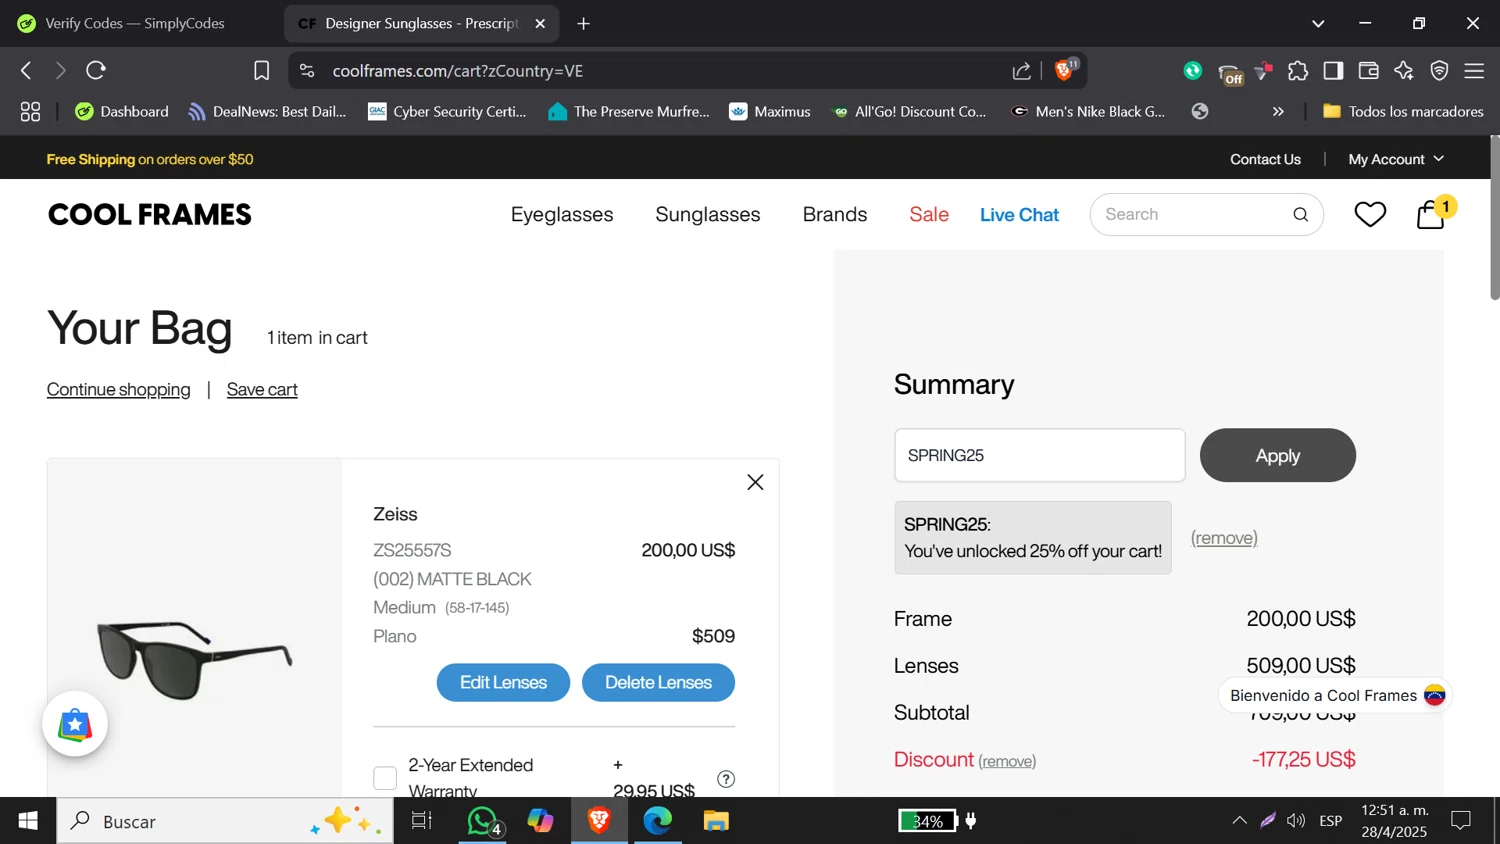
Task: Follow the Continue shopping link
Action: coord(118,390)
